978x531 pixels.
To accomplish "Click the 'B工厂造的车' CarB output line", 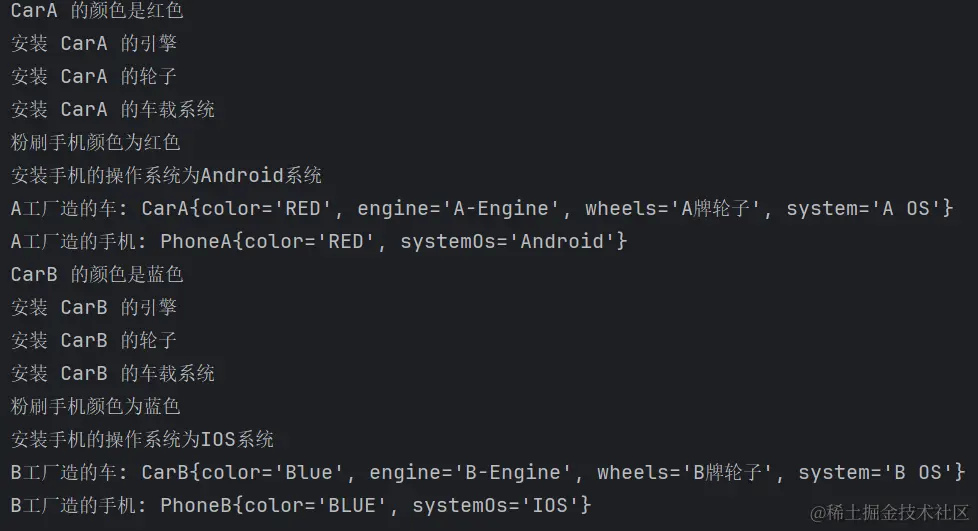I will click(x=488, y=472).
